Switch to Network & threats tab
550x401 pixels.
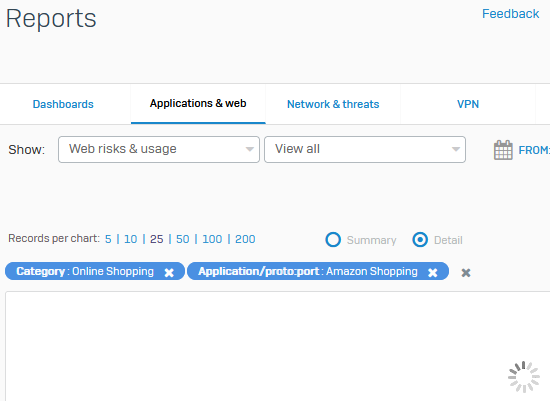pos(333,104)
